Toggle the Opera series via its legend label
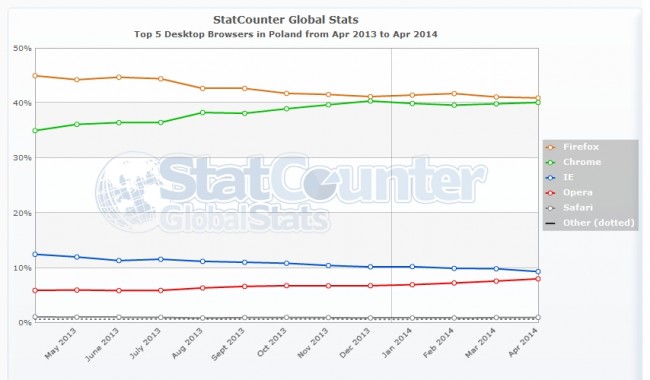This screenshot has height=380, width=650. tap(577, 193)
